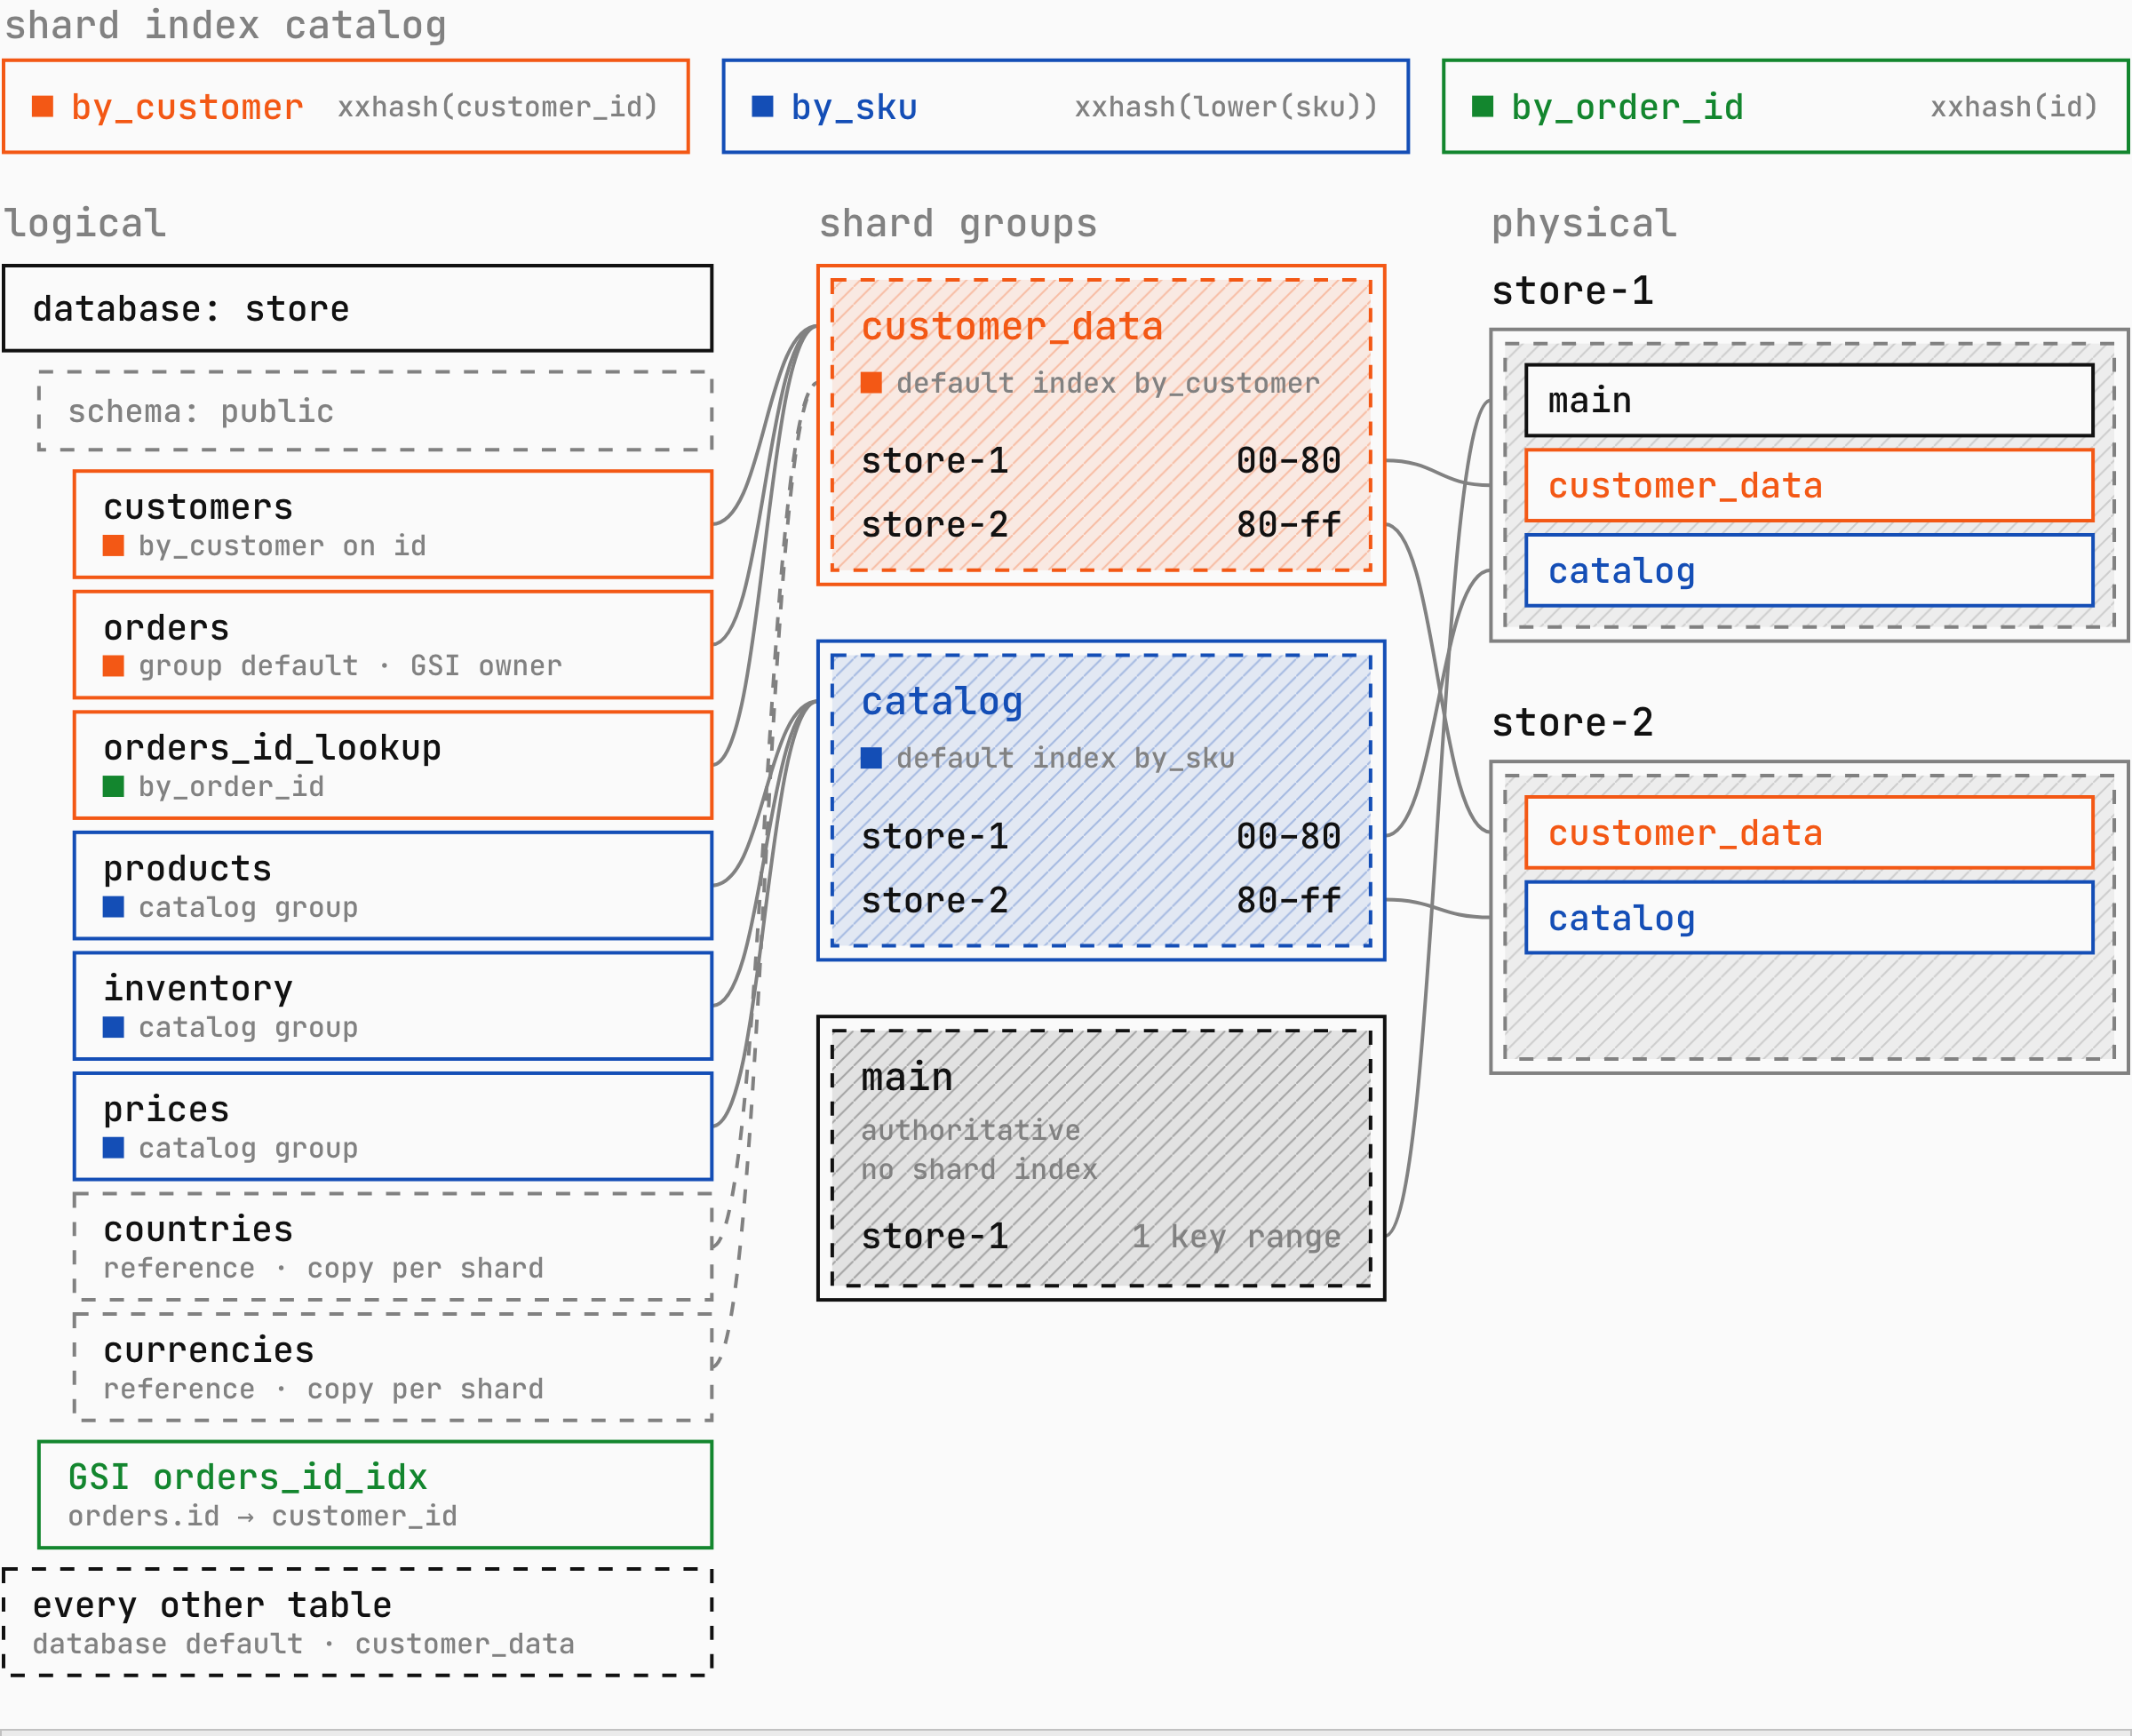Click the store-2 80-ff row in customer_data group

[1101, 525]
